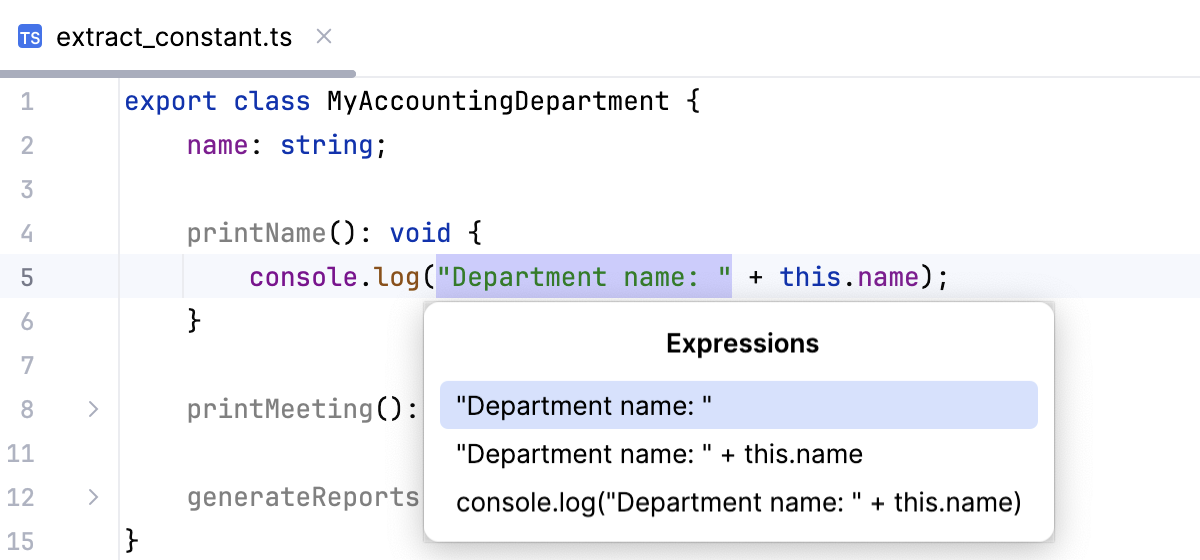Place cursor on printName method name
Viewport: 1200px width, 560px height.
(x=256, y=234)
